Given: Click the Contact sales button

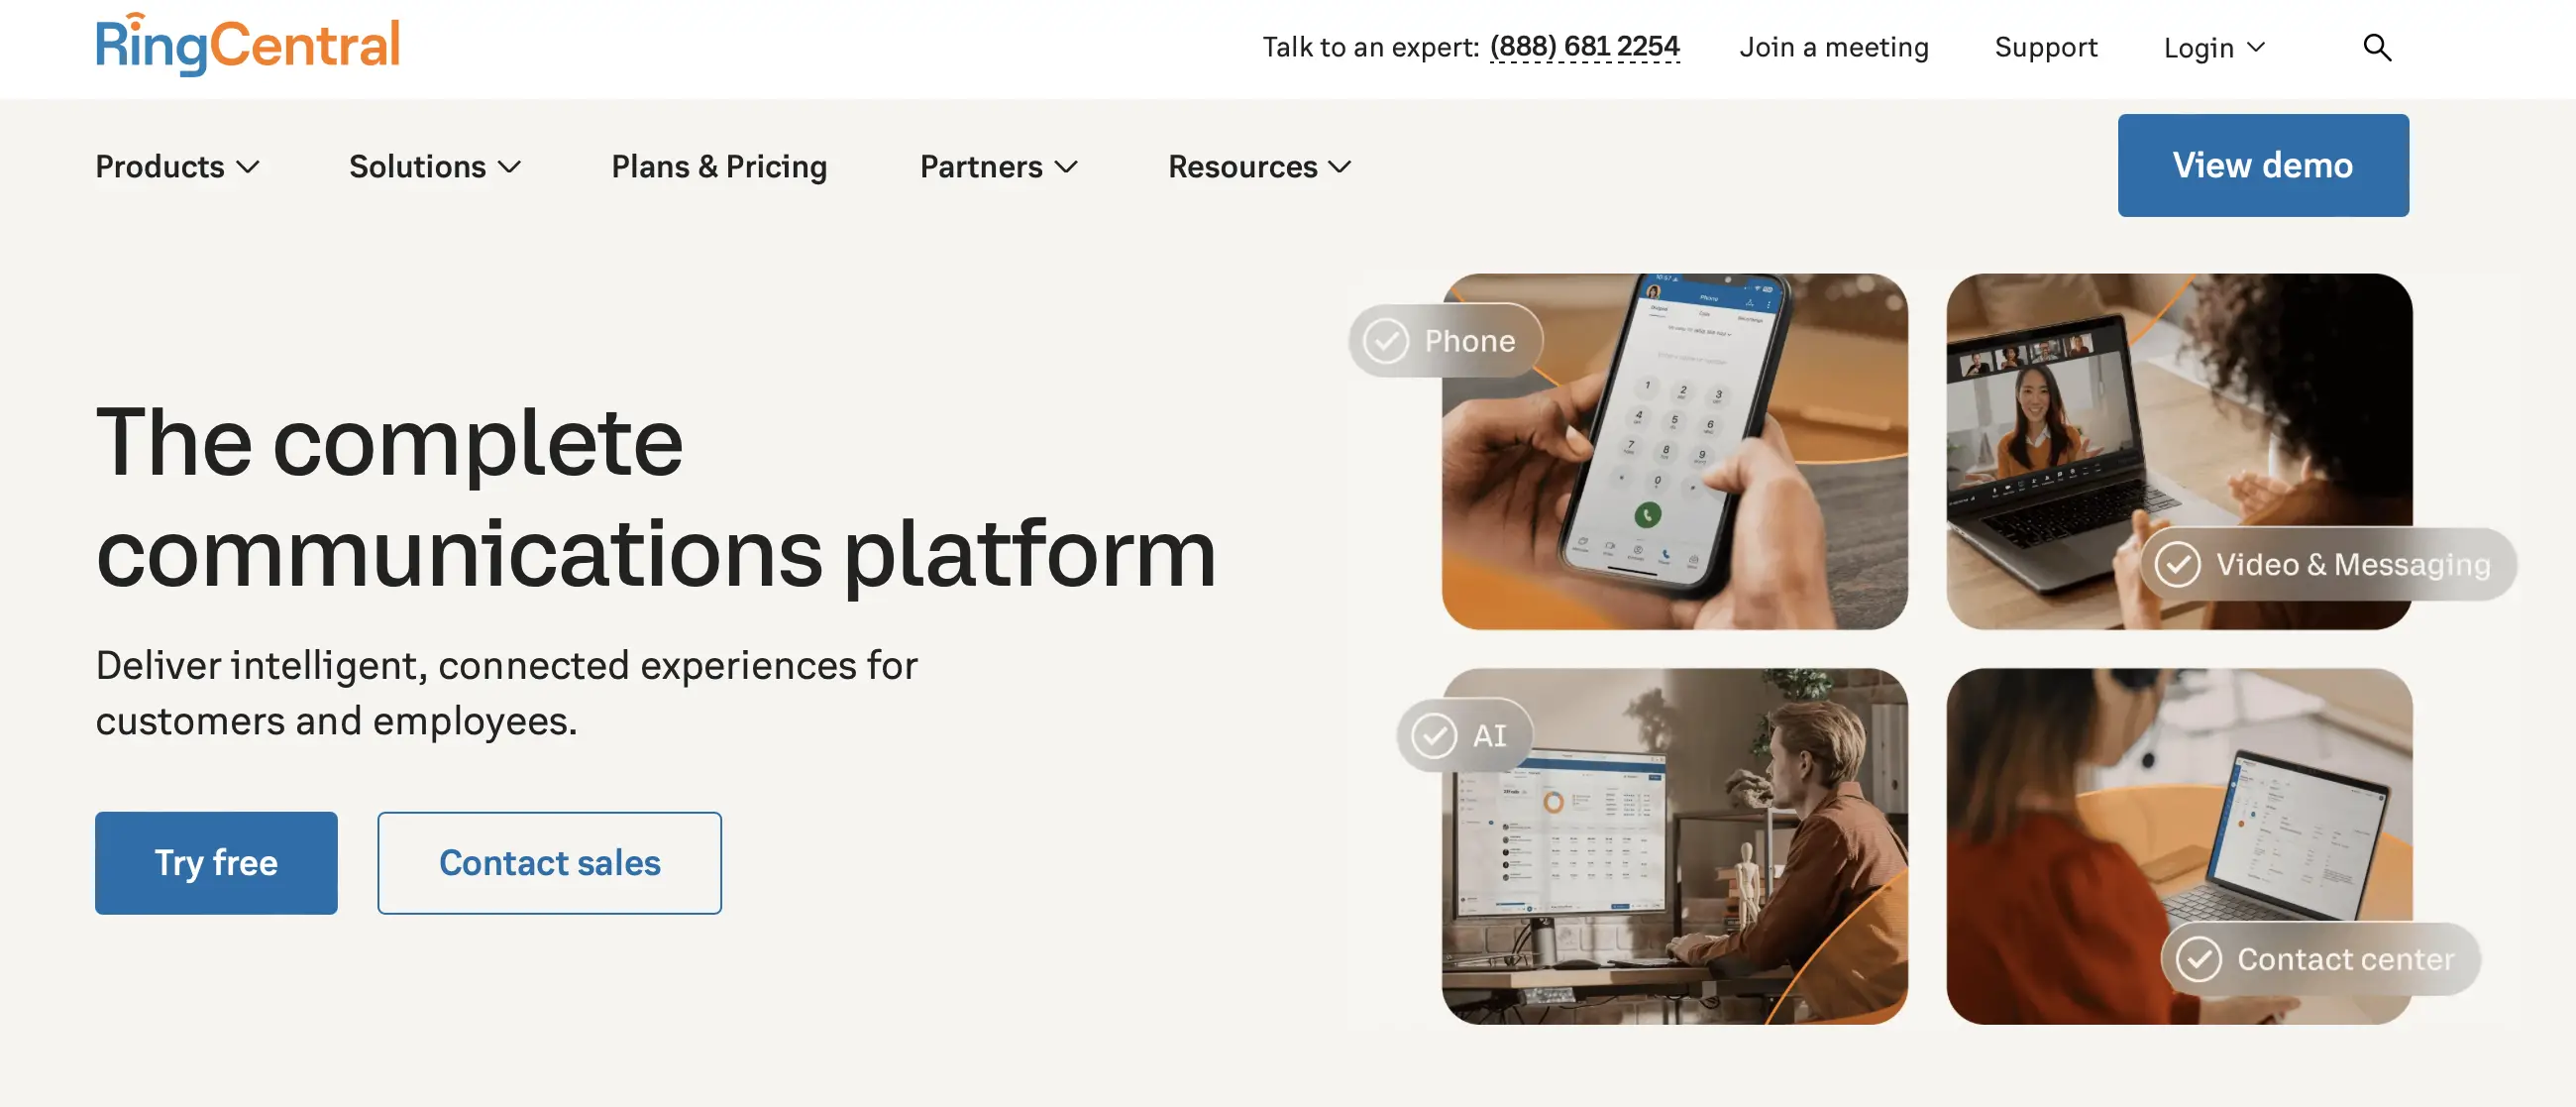Looking at the screenshot, I should (549, 862).
